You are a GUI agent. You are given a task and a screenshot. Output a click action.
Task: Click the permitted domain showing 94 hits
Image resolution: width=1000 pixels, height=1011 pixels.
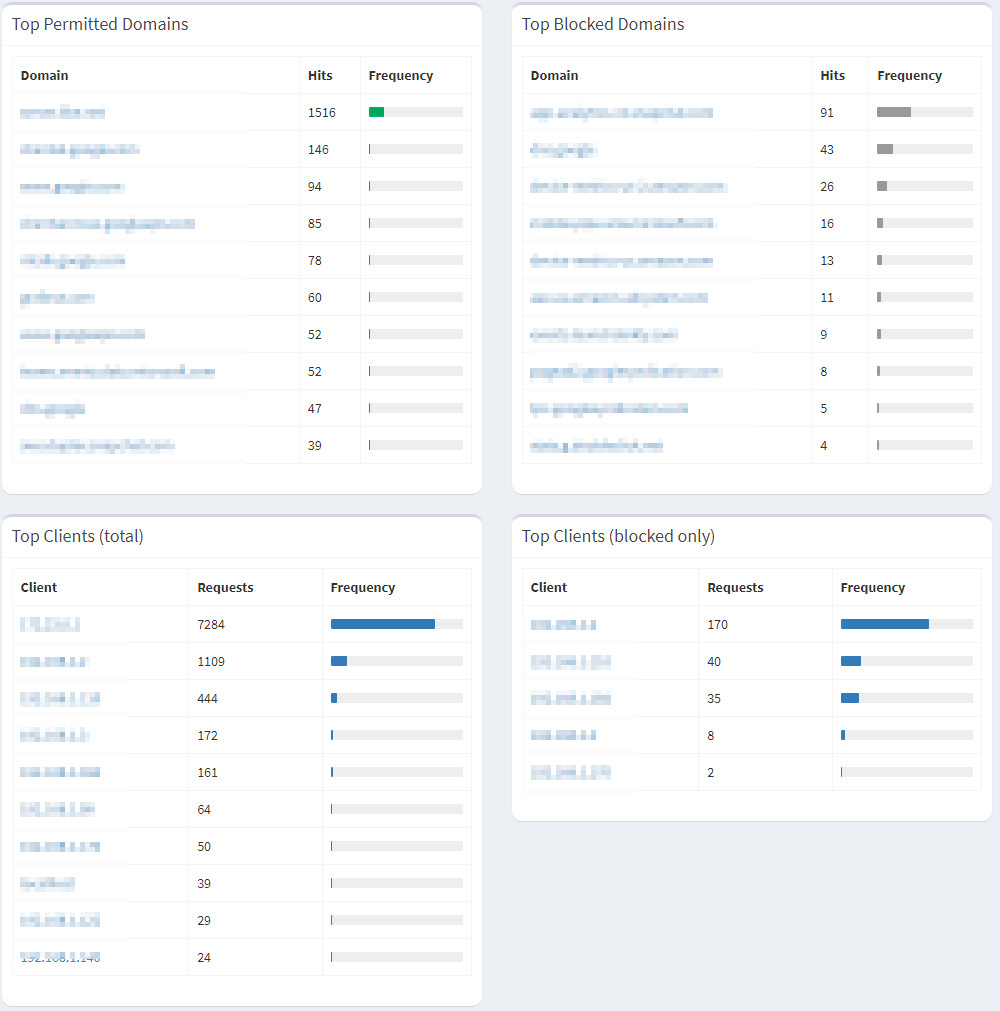pos(71,187)
